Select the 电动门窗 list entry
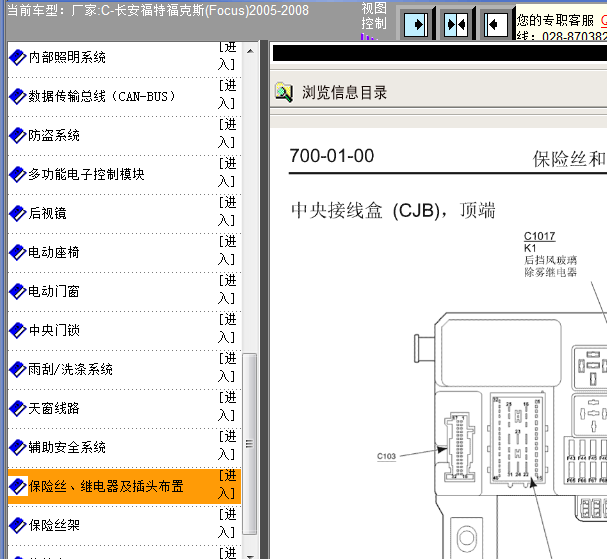The image size is (607, 559). coord(54,291)
